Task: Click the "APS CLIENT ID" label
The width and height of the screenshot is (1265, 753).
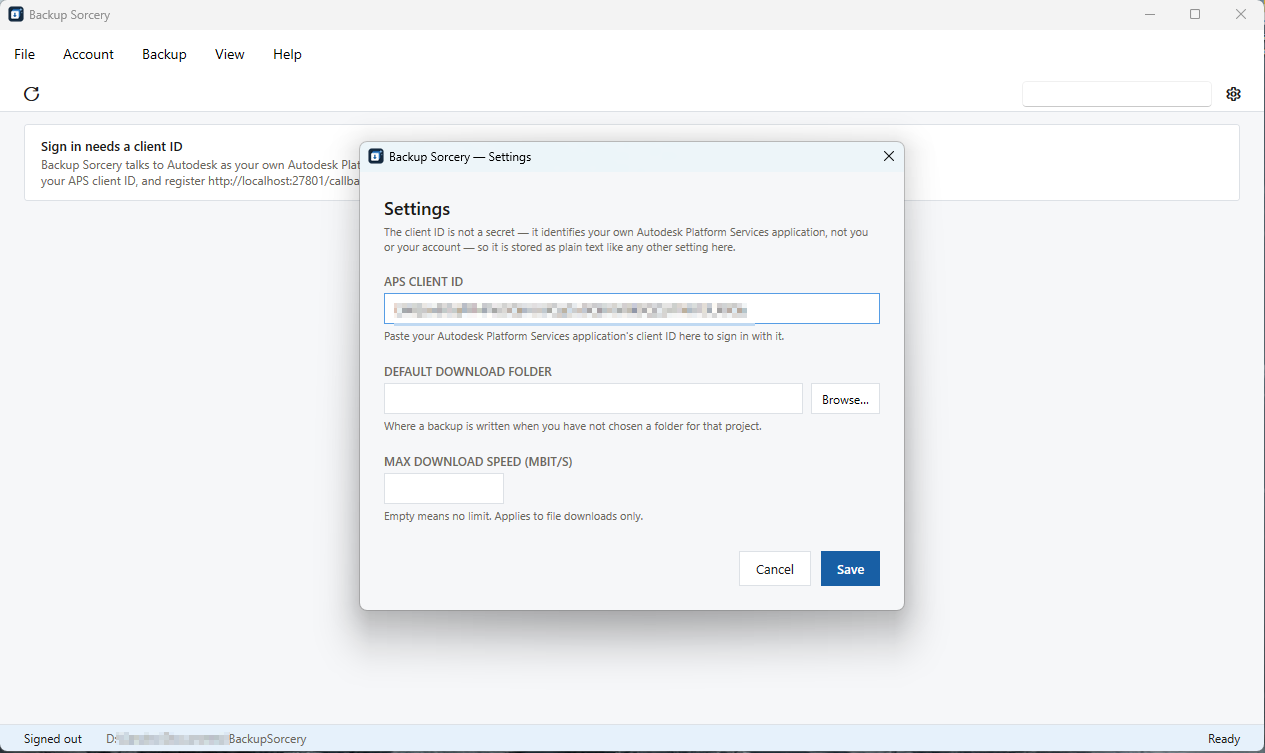Action: coord(424,282)
